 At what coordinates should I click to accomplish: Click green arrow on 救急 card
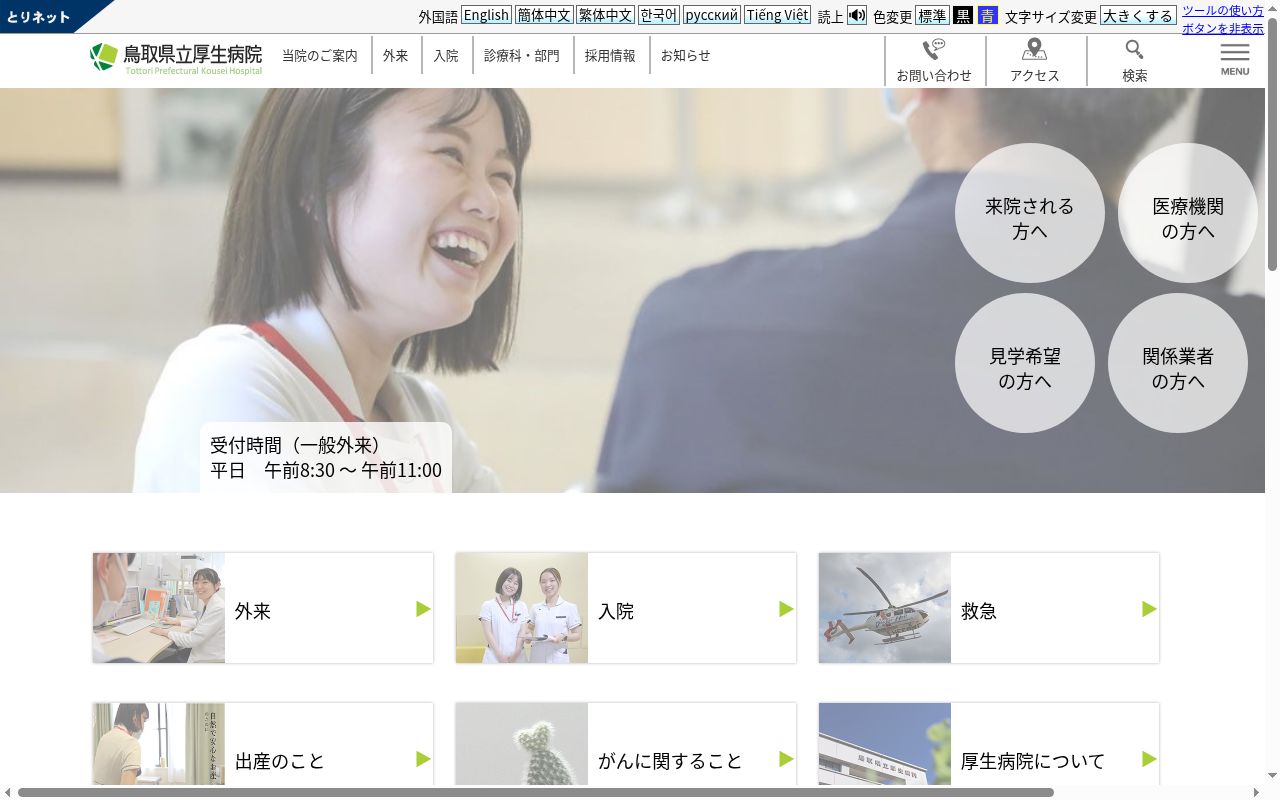[1149, 609]
